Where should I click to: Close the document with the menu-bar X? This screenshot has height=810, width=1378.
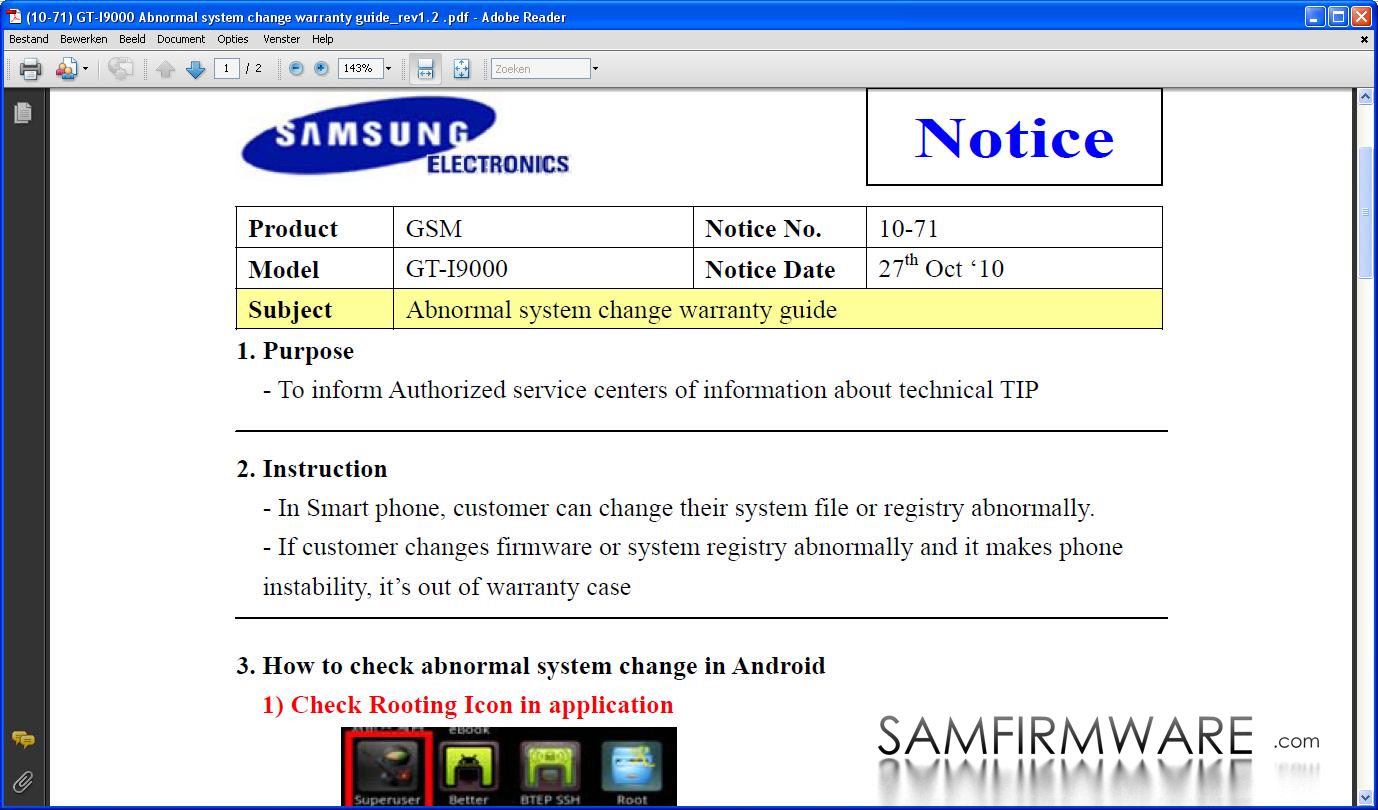[x=1364, y=40]
